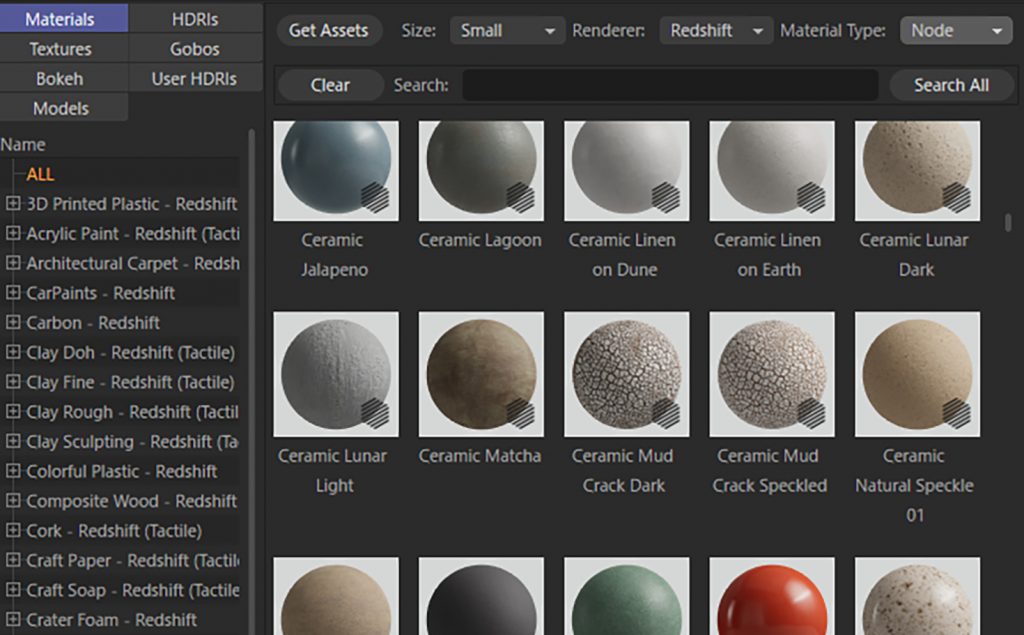Click node badge on Ceramic Lunar Light
Screen dimensions: 1024x635
pos(376,412)
